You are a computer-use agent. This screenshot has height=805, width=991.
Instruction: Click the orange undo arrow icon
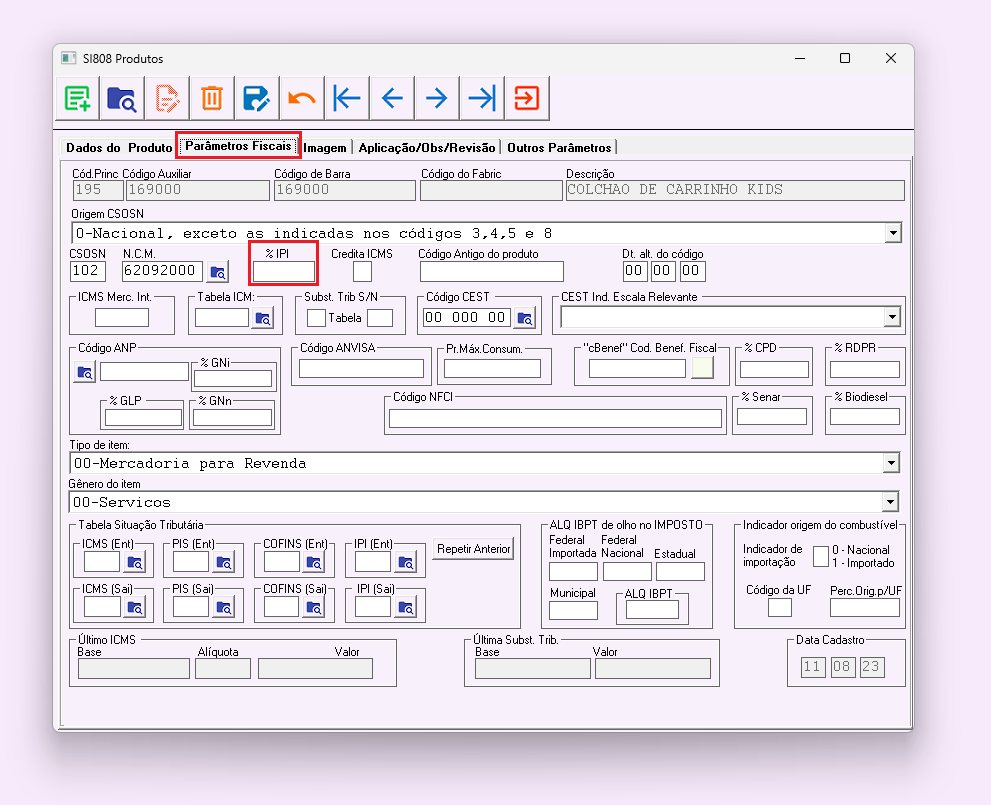click(302, 99)
